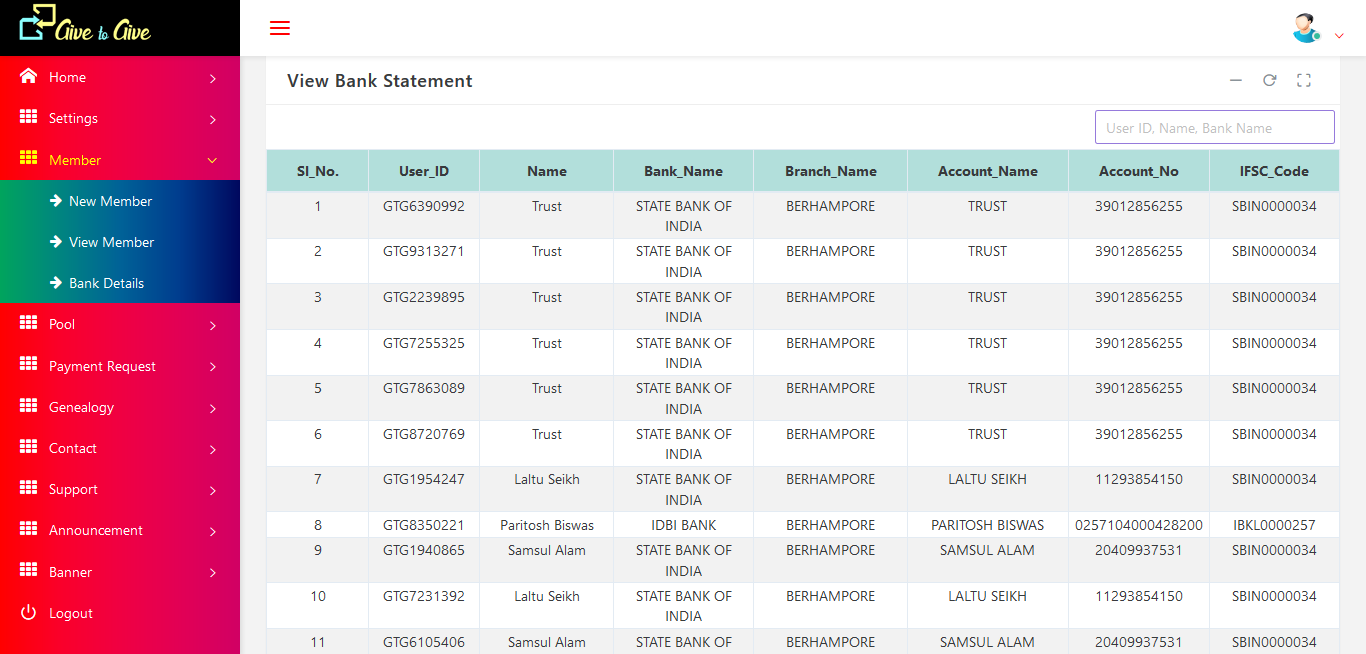Select user ID GTG1954247
Image resolution: width=1366 pixels, height=654 pixels.
coord(424,479)
